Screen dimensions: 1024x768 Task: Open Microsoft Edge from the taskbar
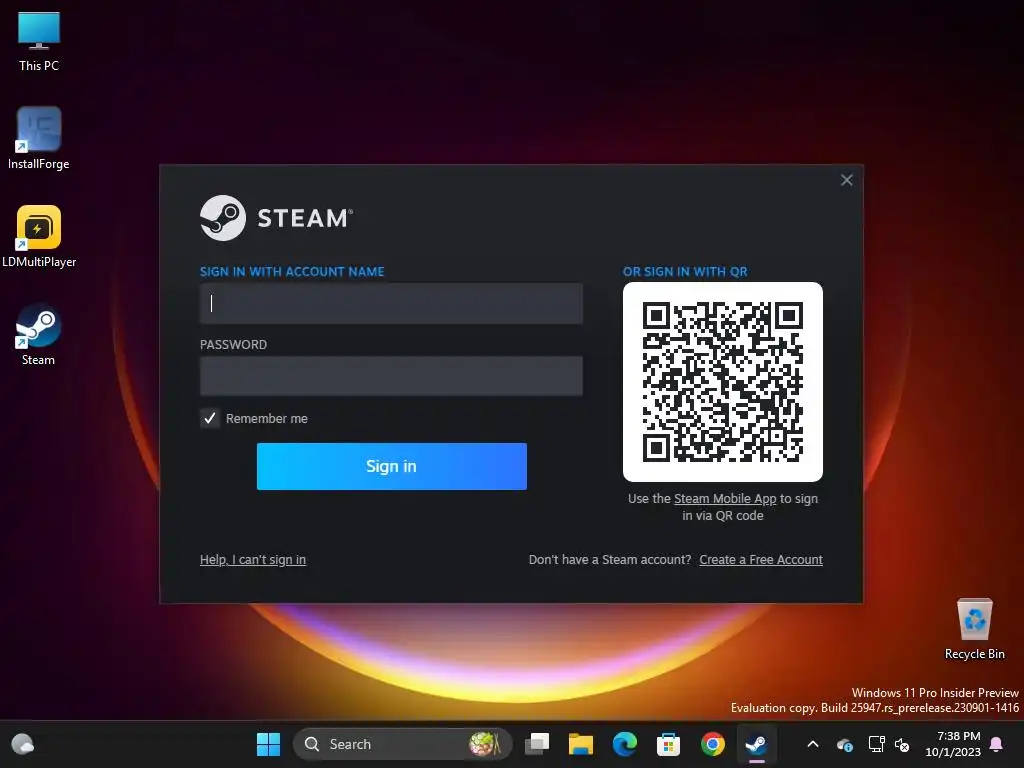tap(624, 744)
